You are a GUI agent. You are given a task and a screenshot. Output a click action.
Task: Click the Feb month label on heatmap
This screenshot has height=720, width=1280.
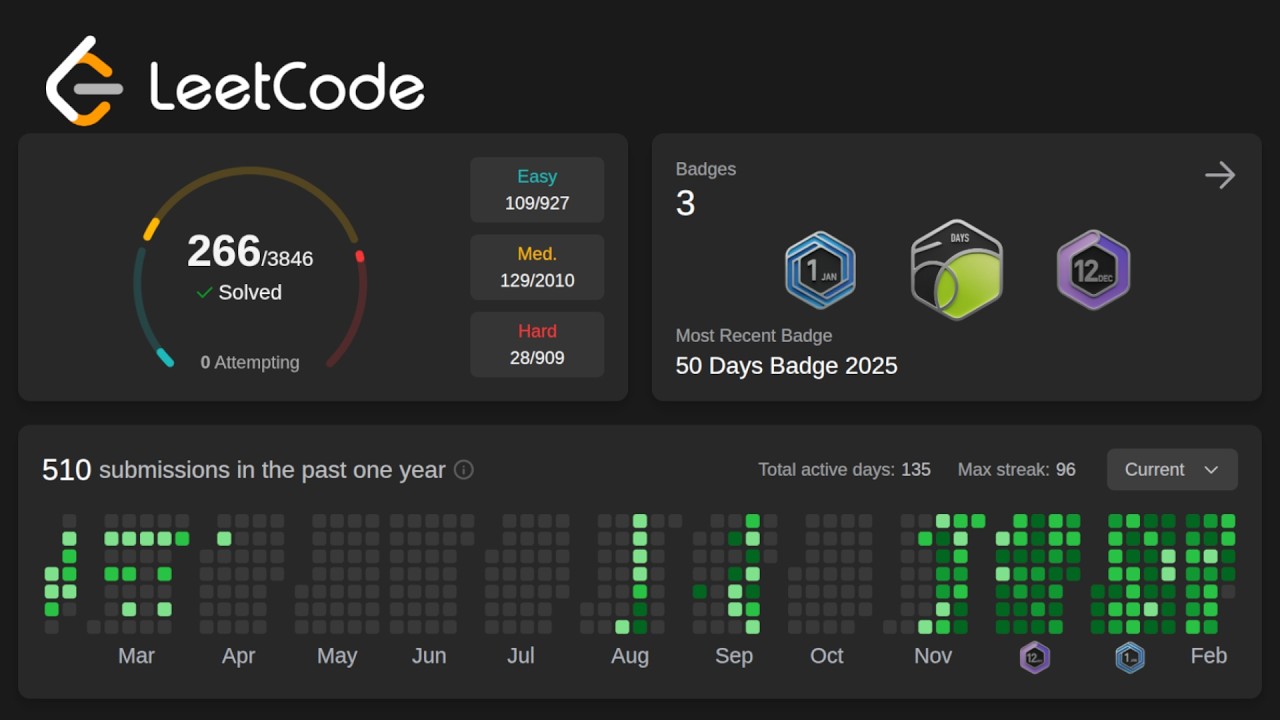tap(1208, 656)
